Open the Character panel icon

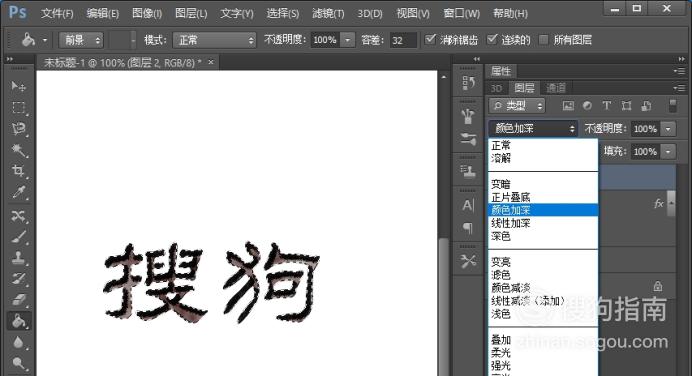[468, 205]
